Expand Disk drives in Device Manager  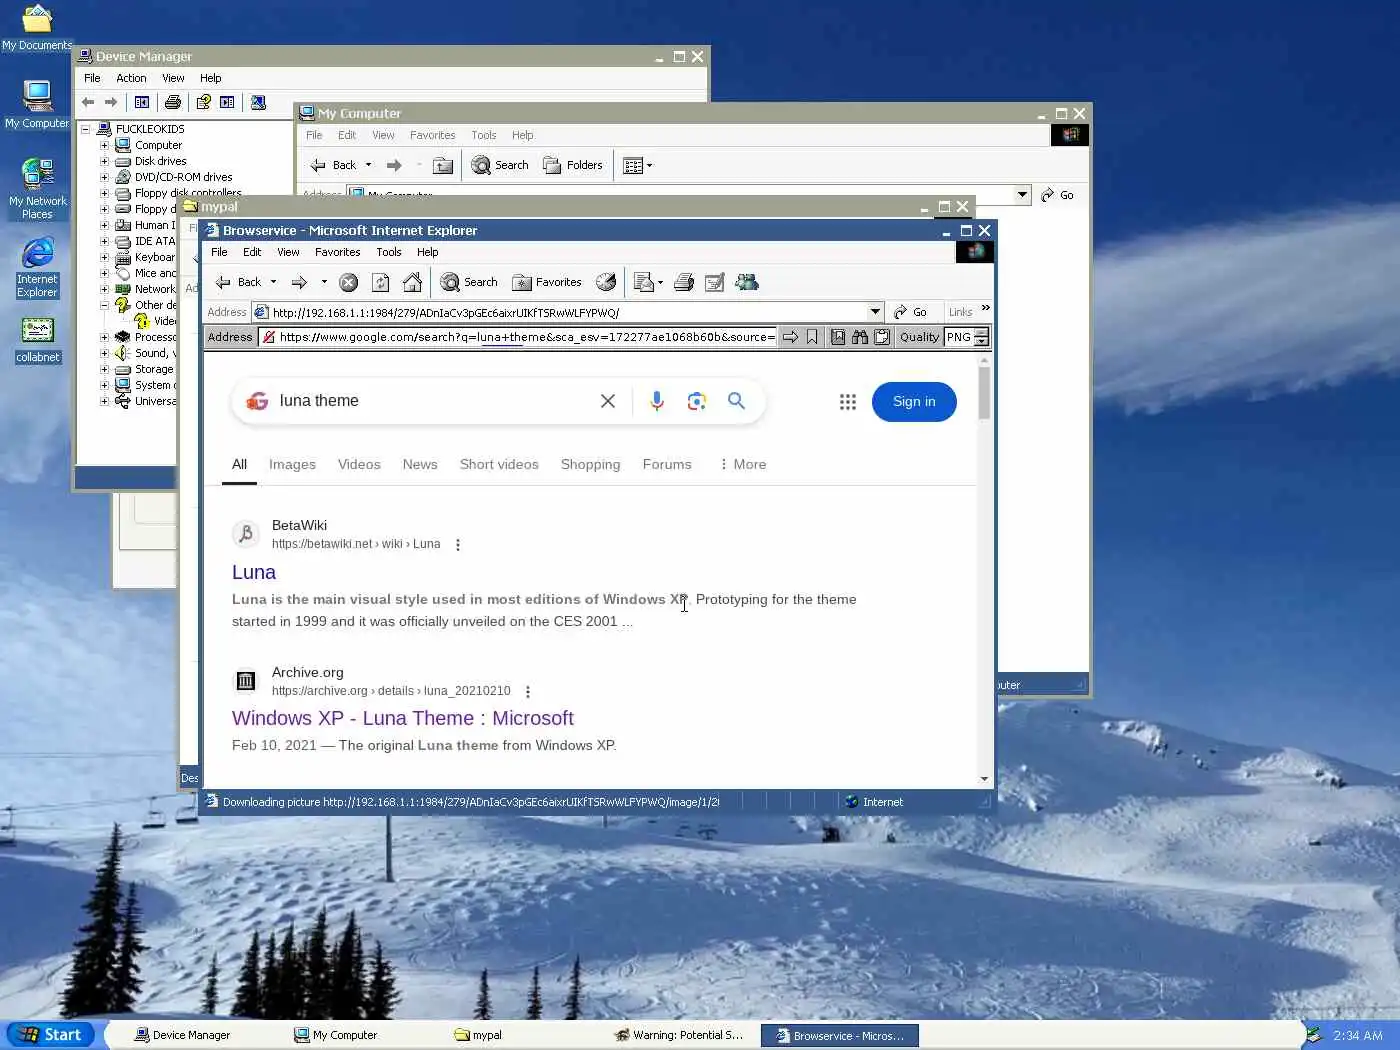[104, 161]
